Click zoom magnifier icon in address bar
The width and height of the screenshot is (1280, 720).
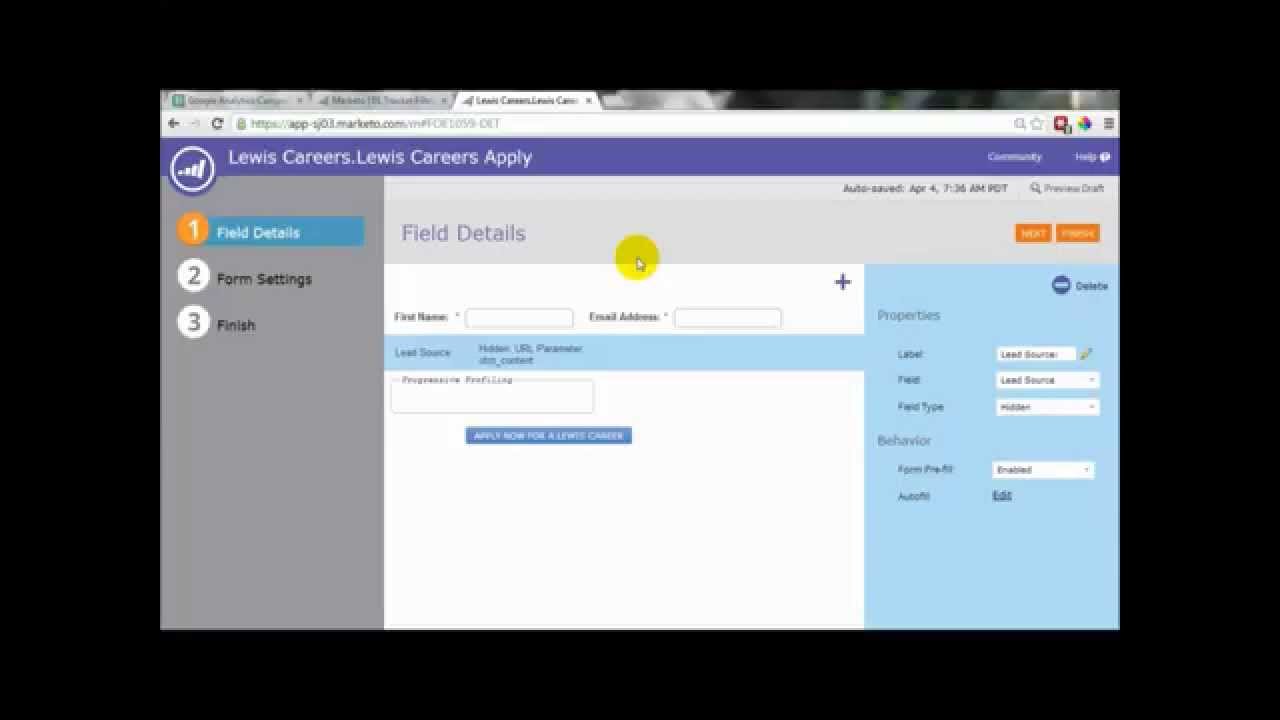click(1020, 124)
